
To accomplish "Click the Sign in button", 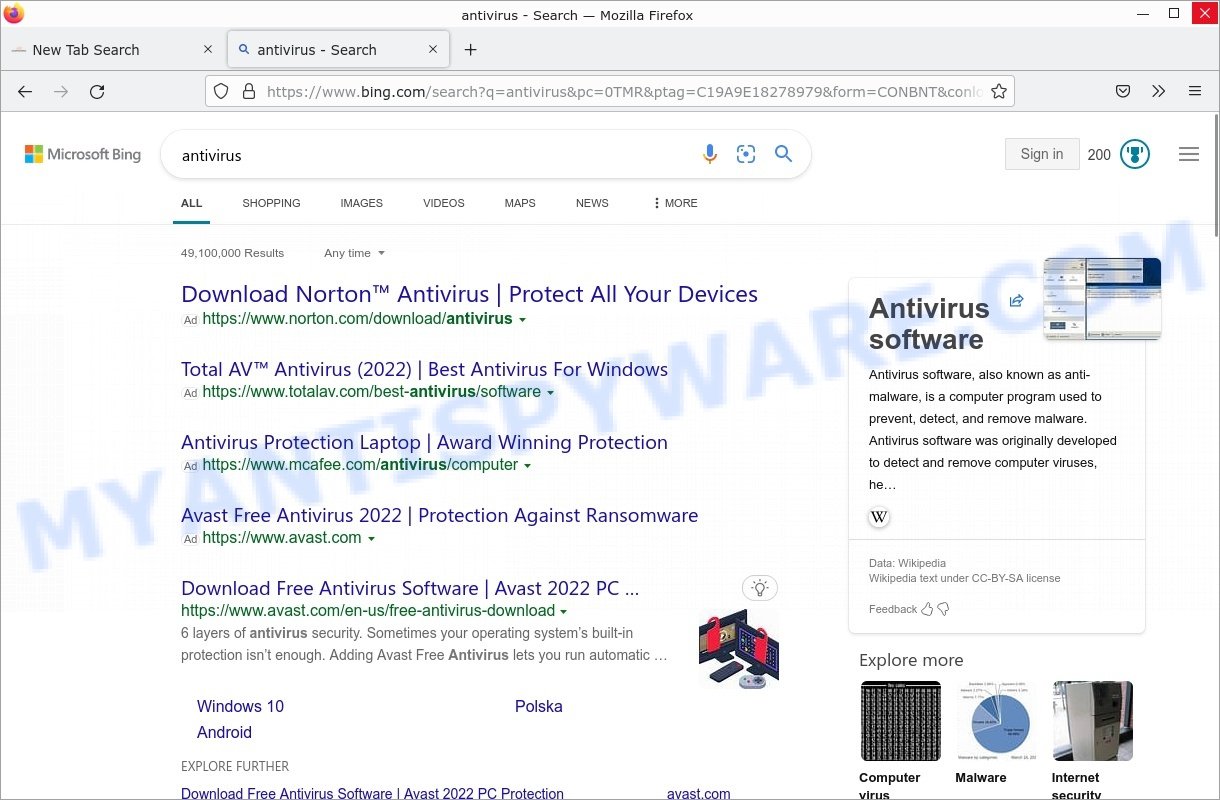I will tap(1042, 154).
